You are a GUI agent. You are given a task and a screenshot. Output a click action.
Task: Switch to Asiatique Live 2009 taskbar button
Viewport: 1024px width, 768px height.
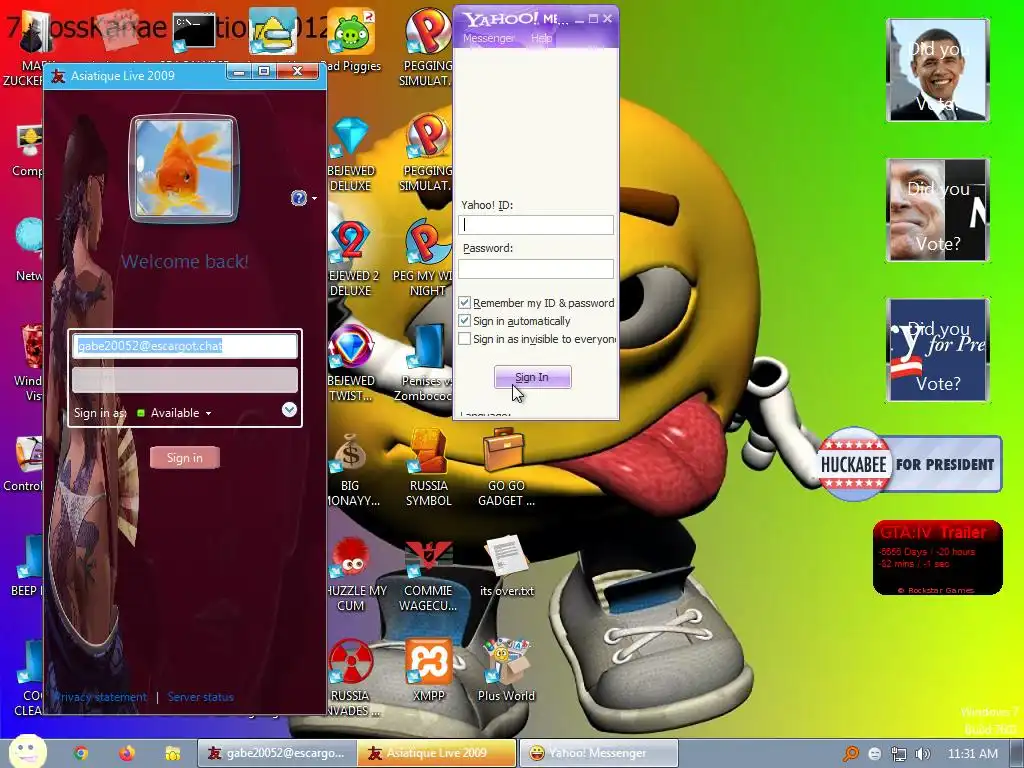[x=437, y=753]
